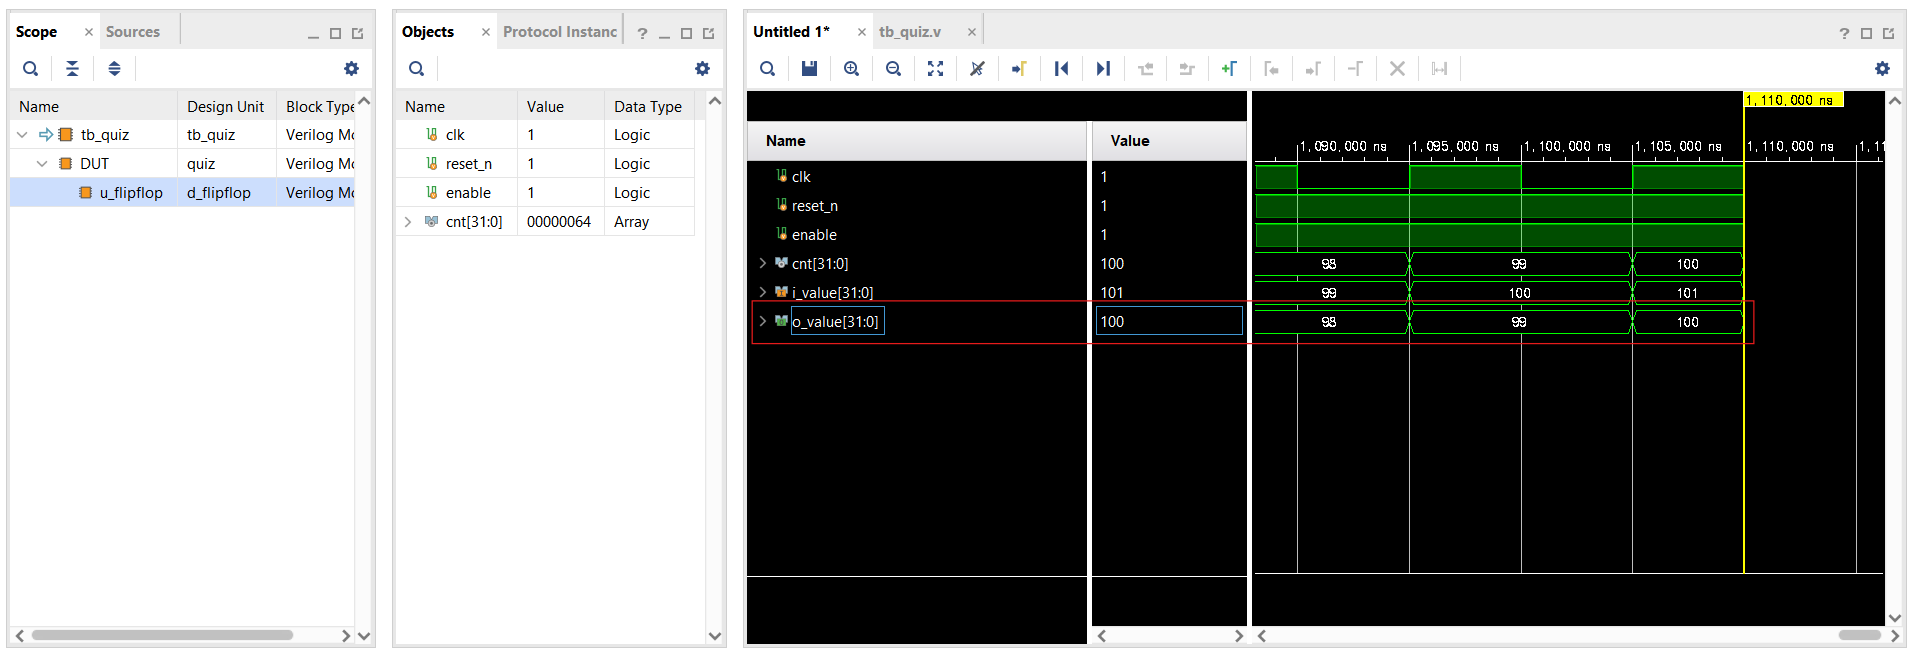Image resolution: width=1917 pixels, height=662 pixels.
Task: Close the Untitled 1* tab
Action: (861, 32)
